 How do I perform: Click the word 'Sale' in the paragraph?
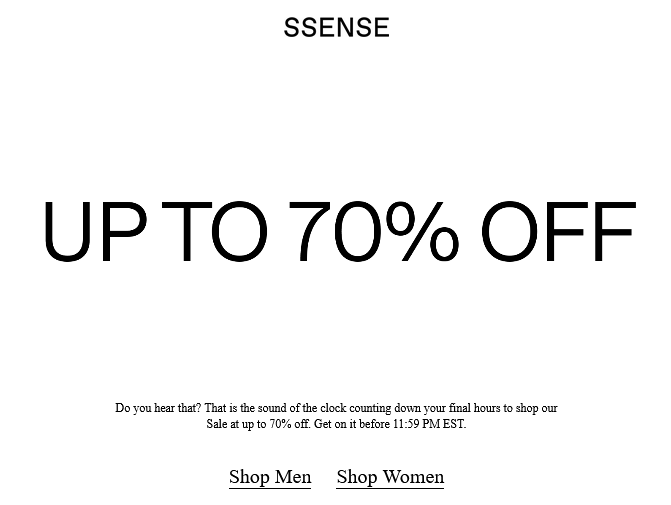tap(217, 424)
